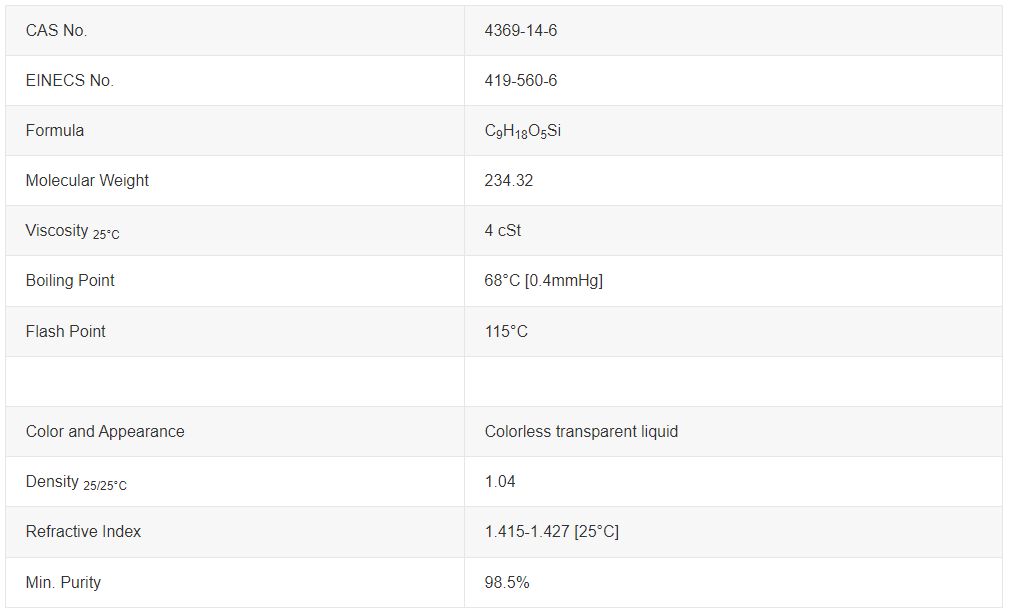Select the 115°C flash point value
The height and width of the screenshot is (615, 1011).
click(x=506, y=331)
